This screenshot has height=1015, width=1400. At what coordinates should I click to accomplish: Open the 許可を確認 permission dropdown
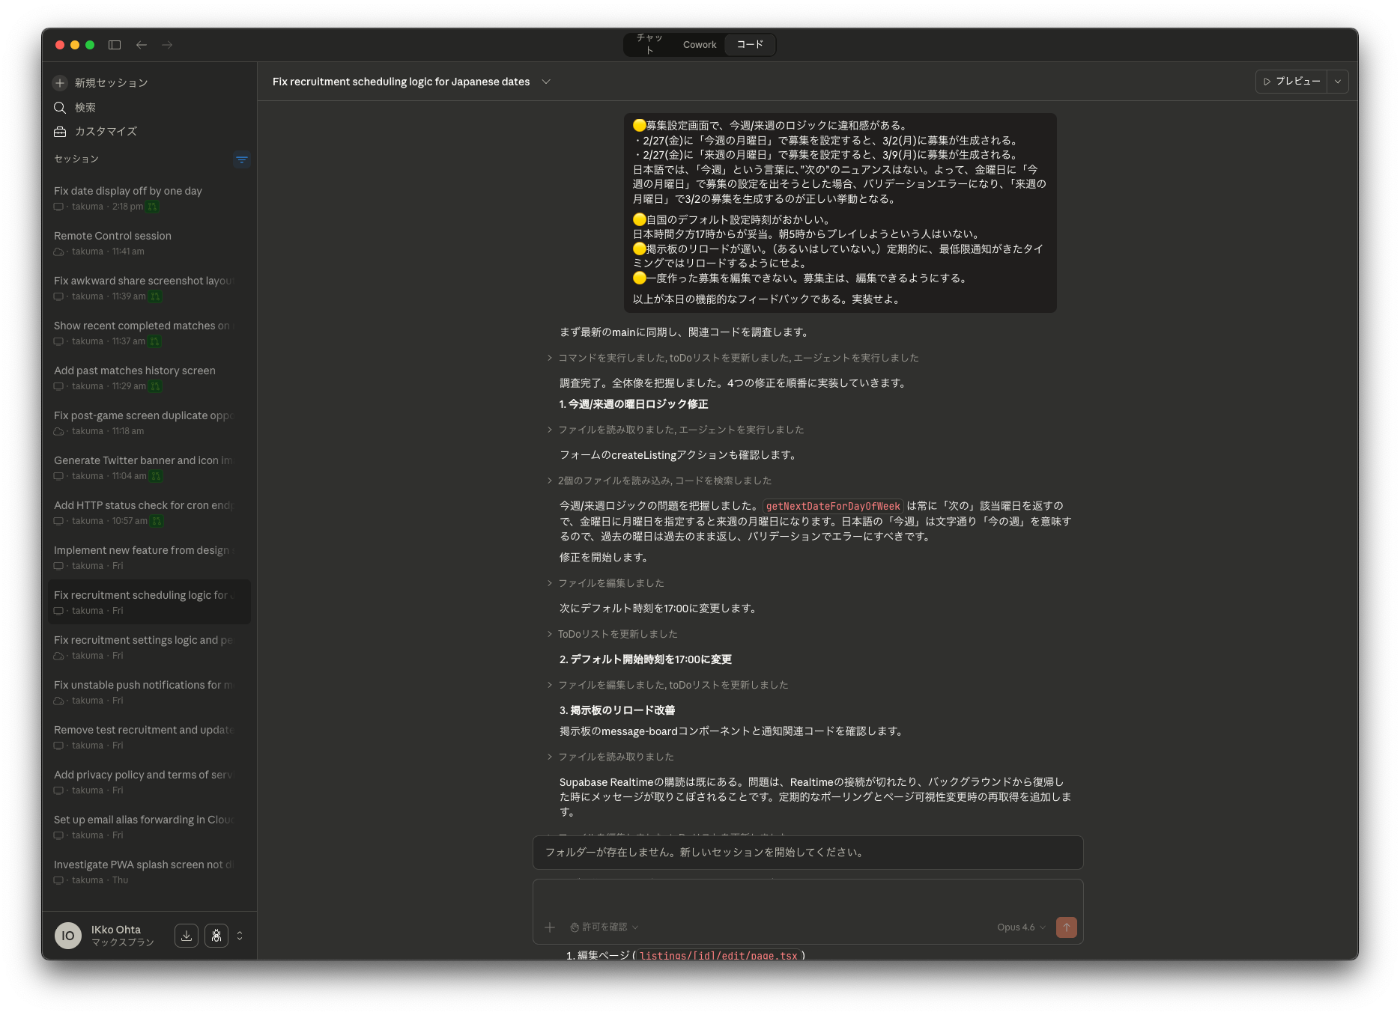604,927
